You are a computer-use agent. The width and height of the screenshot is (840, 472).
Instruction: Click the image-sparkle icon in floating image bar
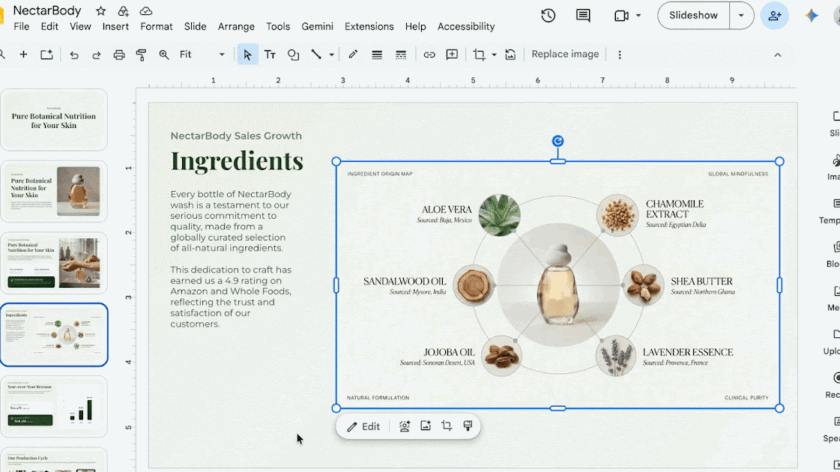point(425,426)
